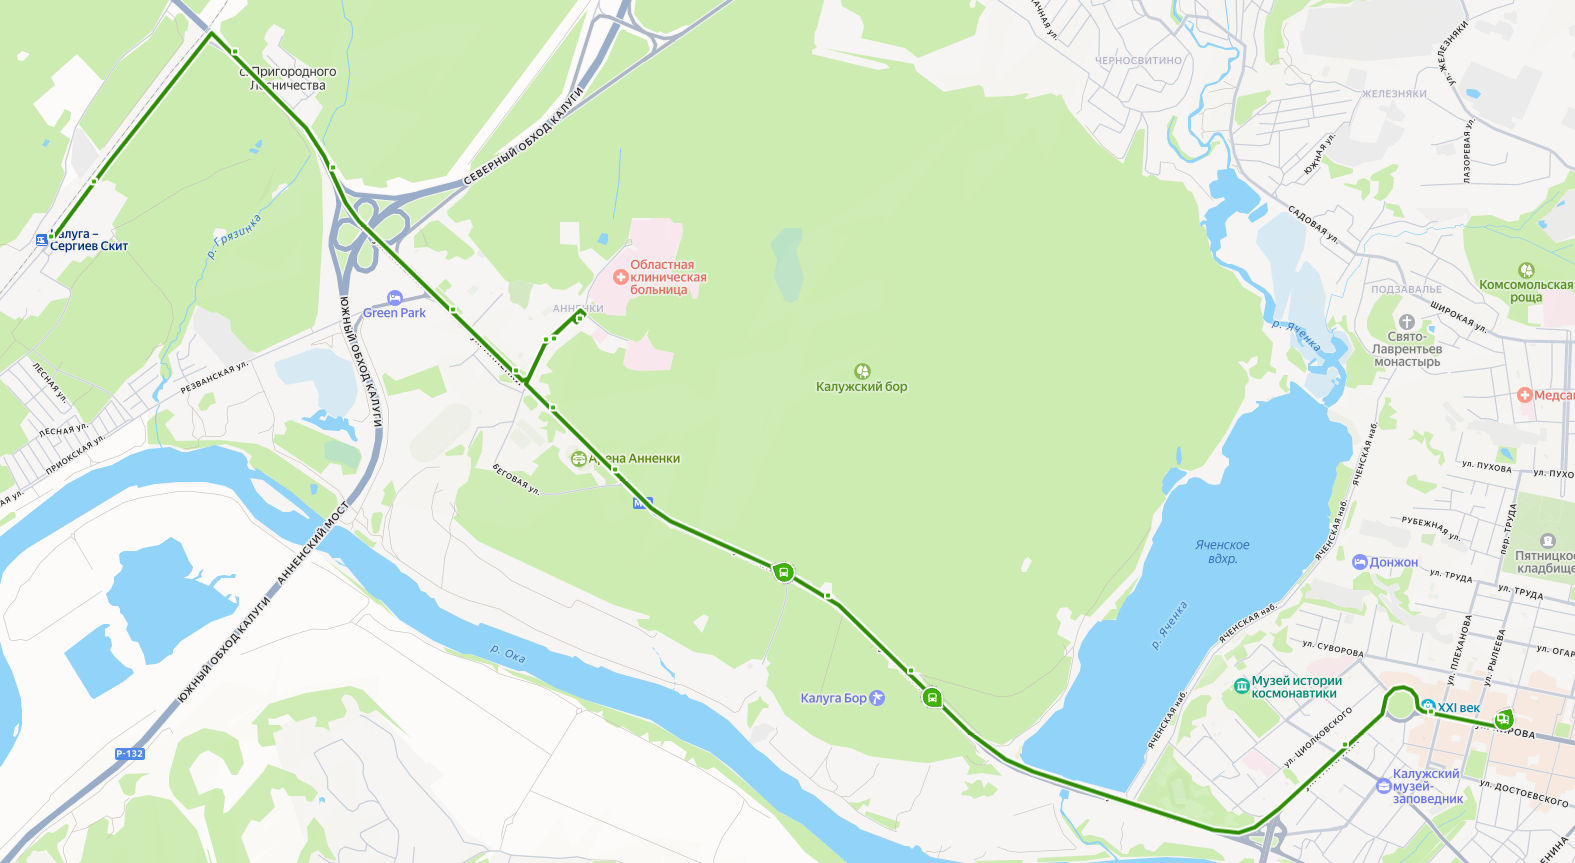This screenshot has width=1575, height=863.
Task: Click the green route terminus icon near XXI век
Action: (x=1503, y=719)
